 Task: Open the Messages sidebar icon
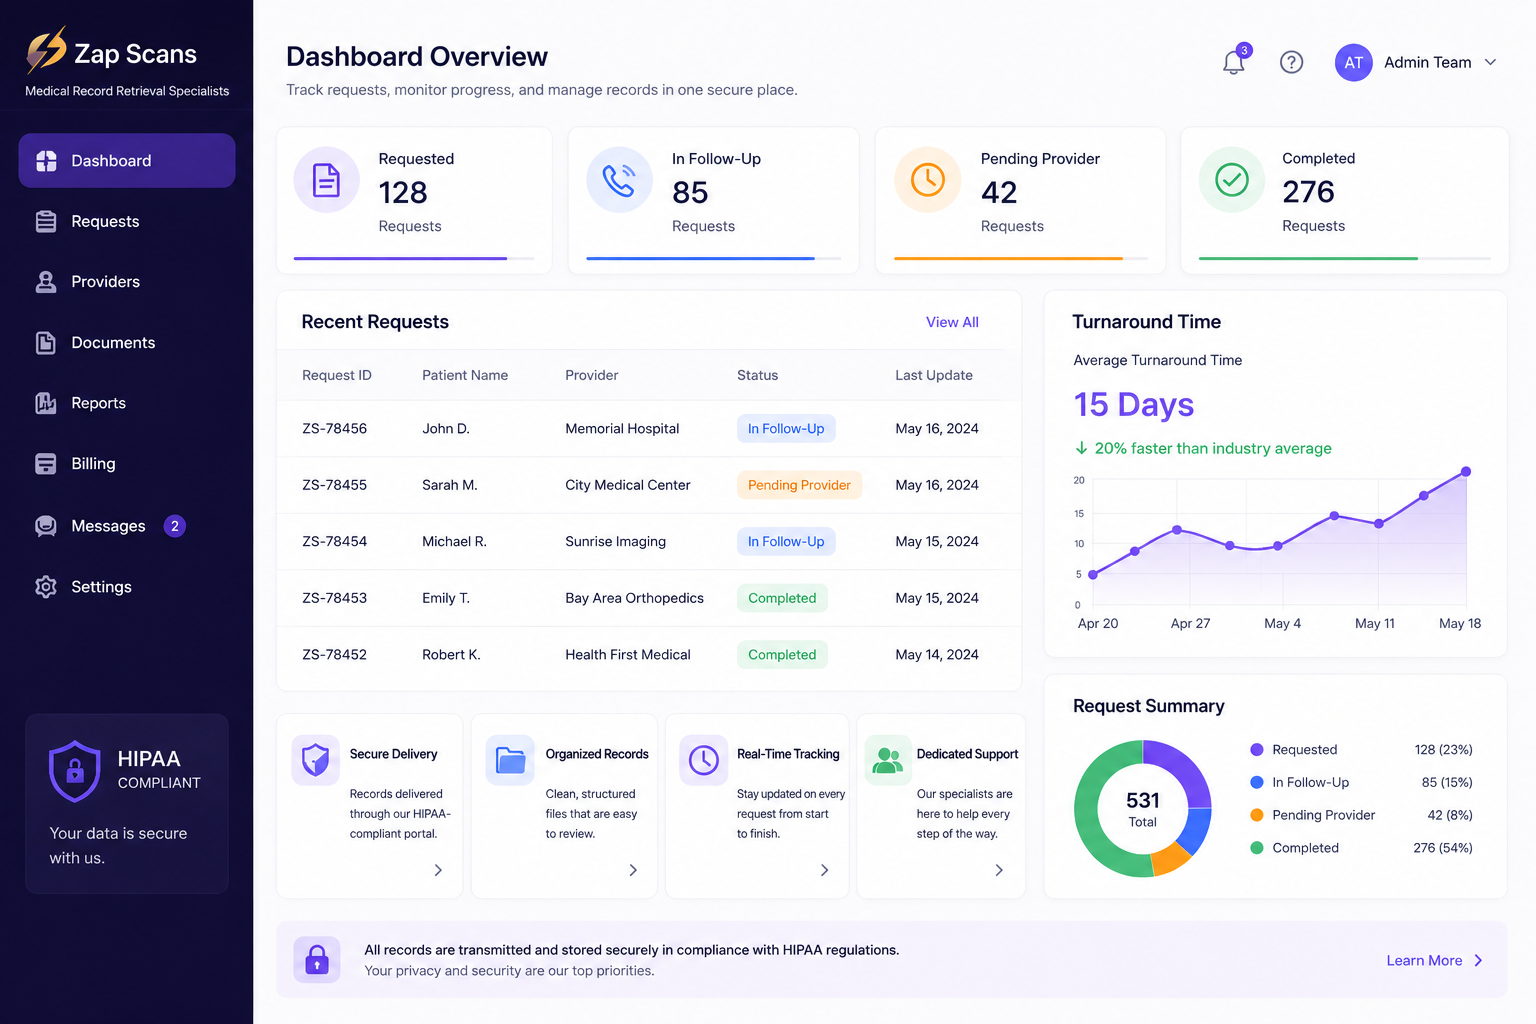pos(46,526)
